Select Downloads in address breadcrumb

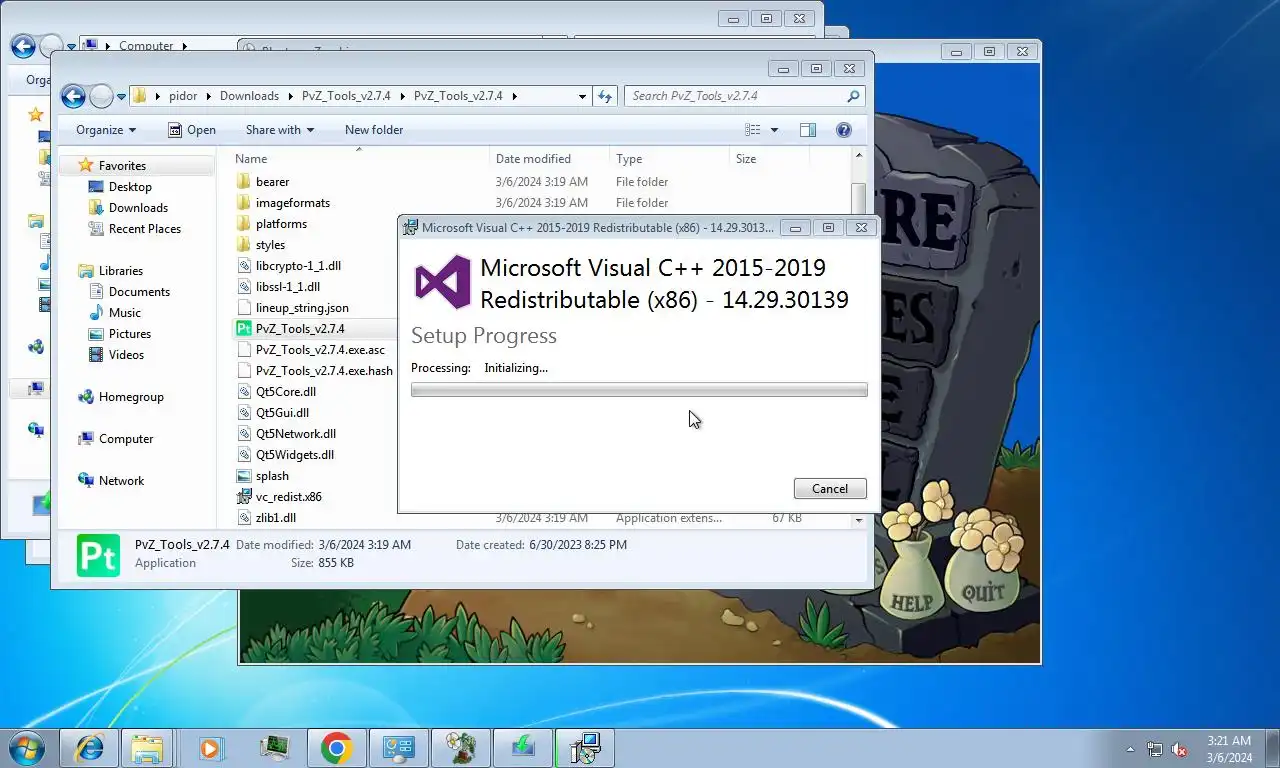coord(249,96)
